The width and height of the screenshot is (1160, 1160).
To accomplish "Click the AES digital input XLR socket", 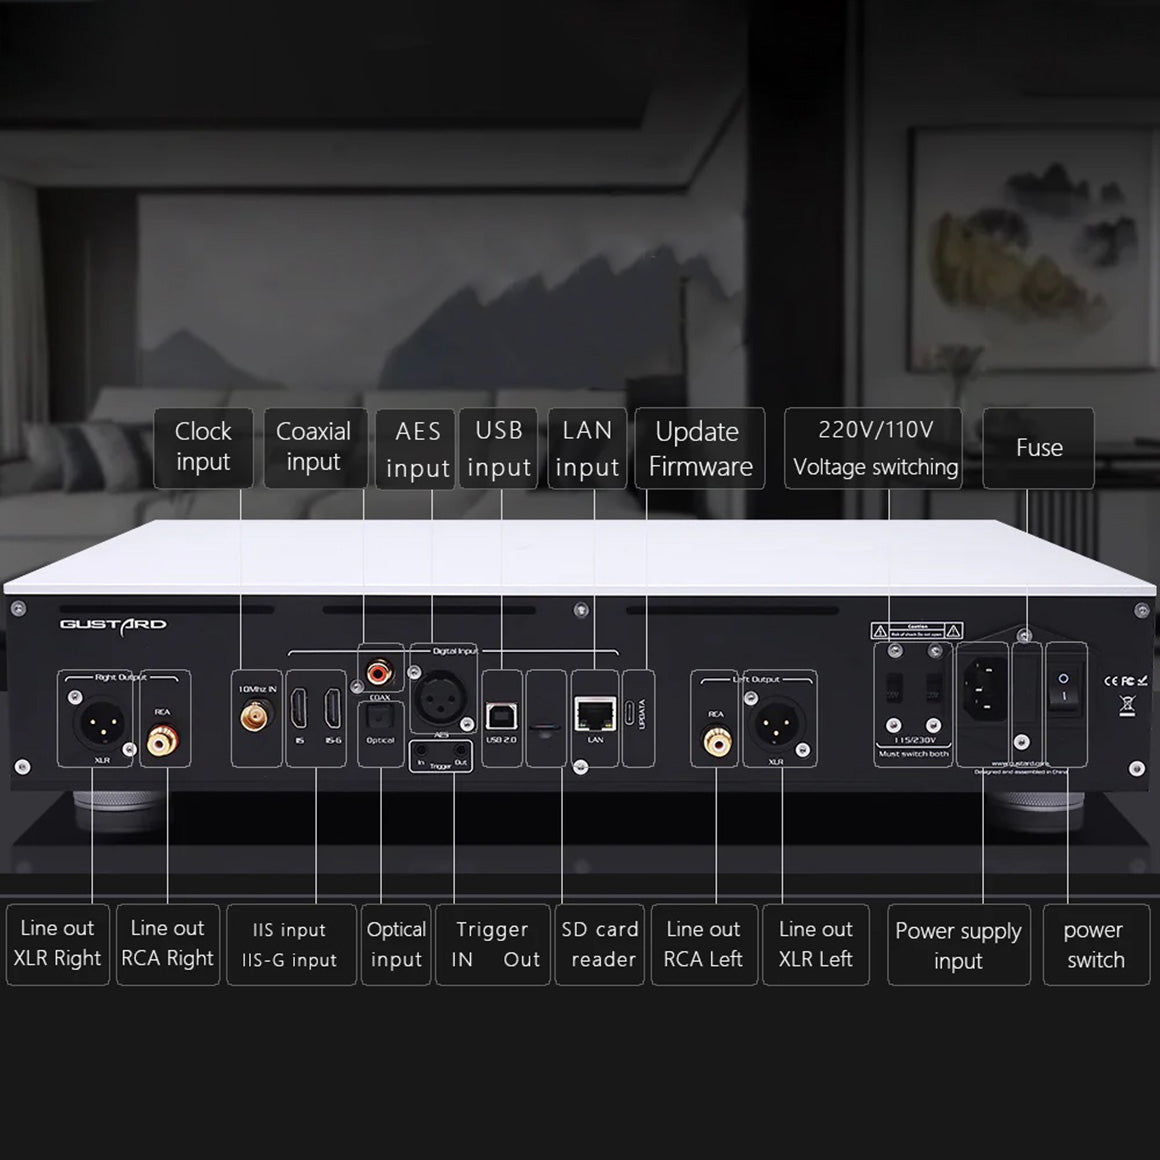I will click(x=439, y=701).
